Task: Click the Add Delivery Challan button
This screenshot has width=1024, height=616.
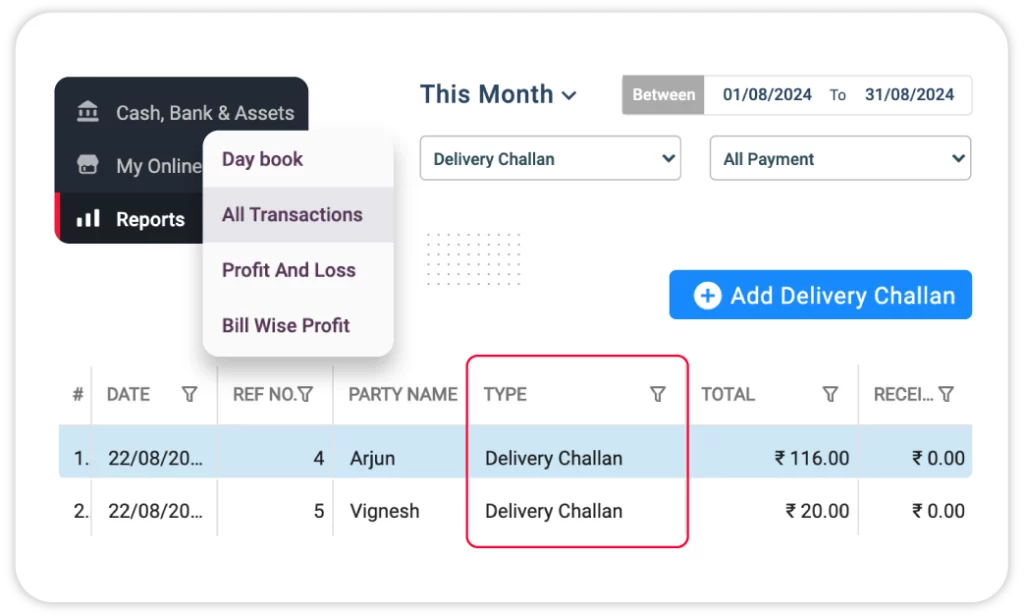Action: (820, 295)
